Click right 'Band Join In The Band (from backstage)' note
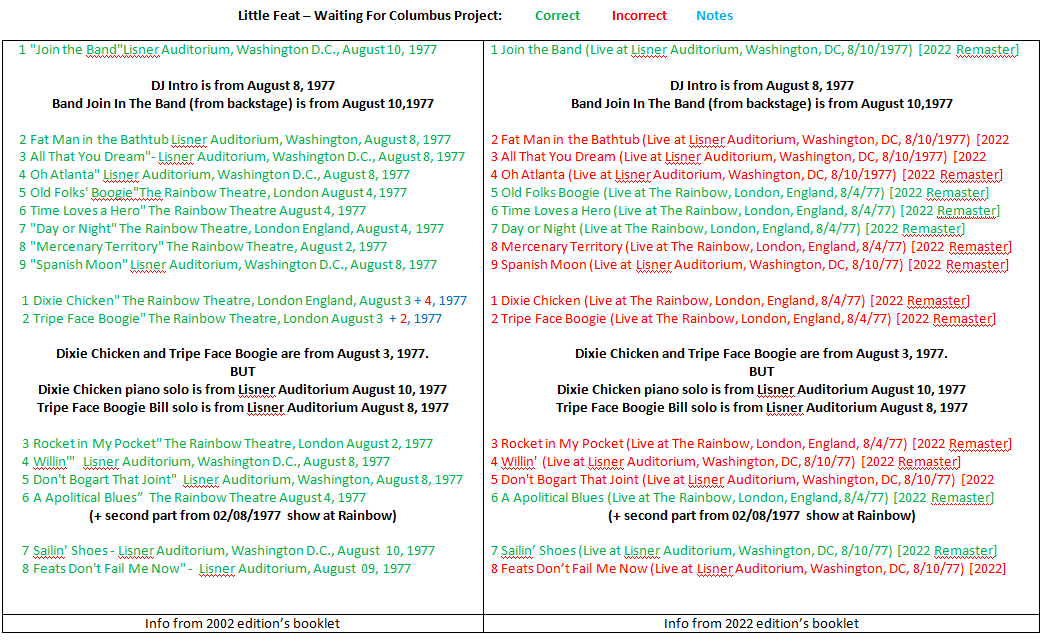 point(762,104)
